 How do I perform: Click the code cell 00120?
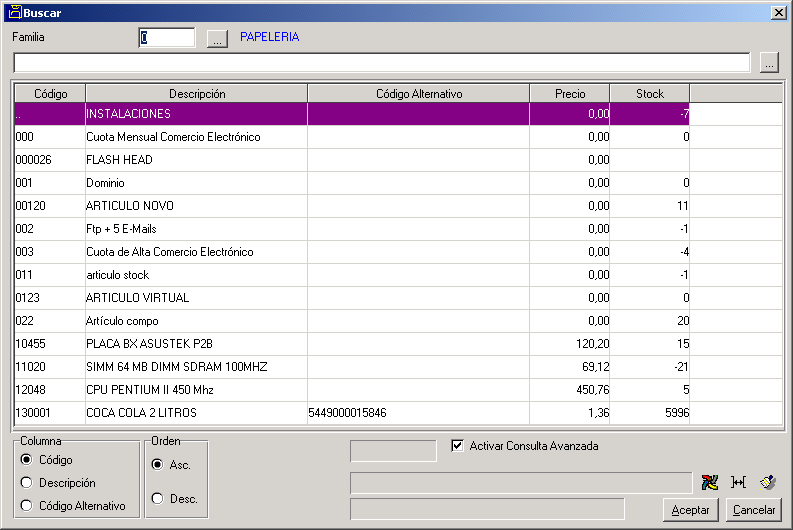click(x=50, y=206)
